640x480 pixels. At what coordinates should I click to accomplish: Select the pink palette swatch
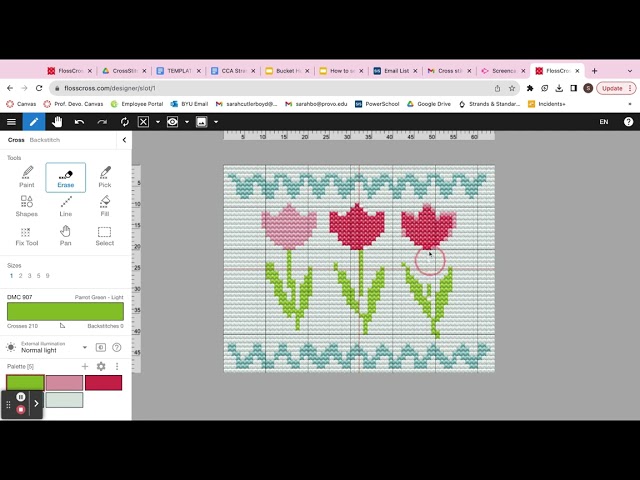click(64, 383)
